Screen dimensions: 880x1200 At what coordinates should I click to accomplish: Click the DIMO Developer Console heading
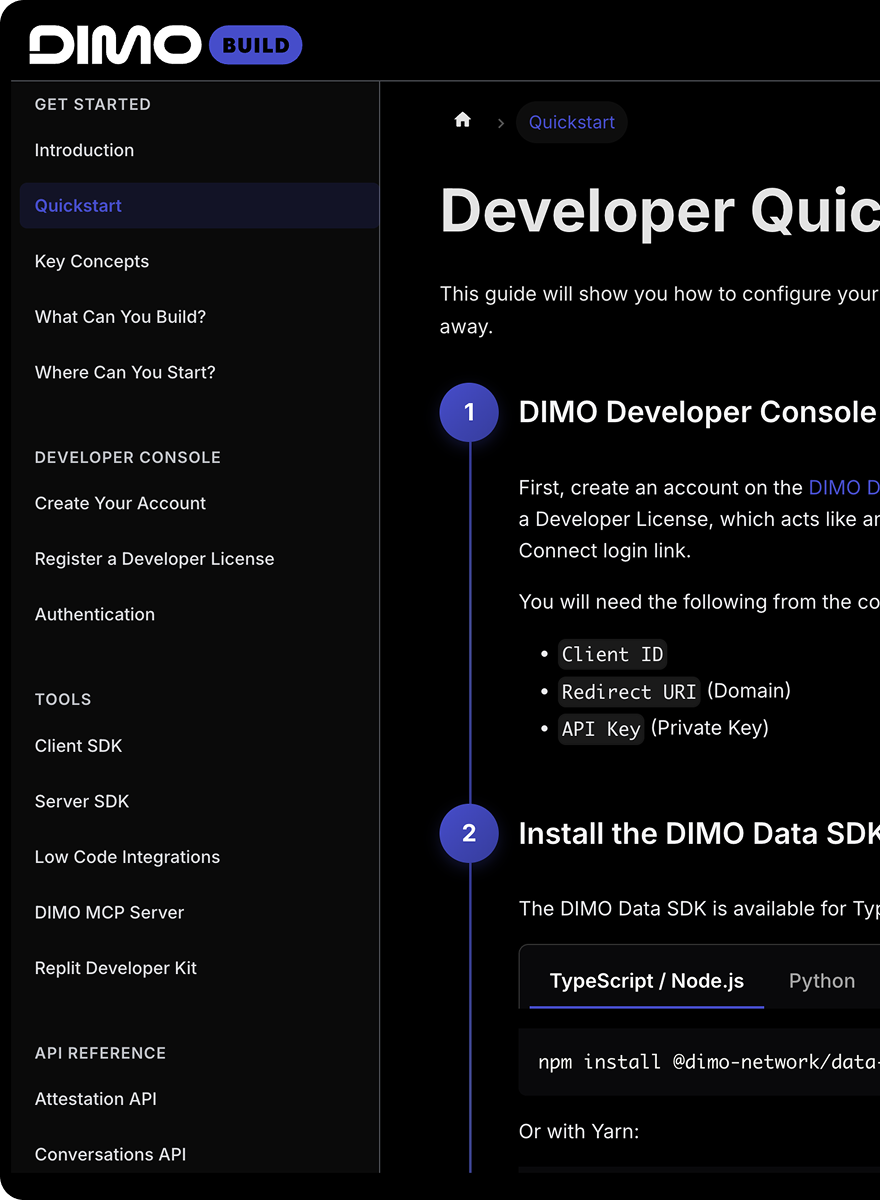coord(697,412)
